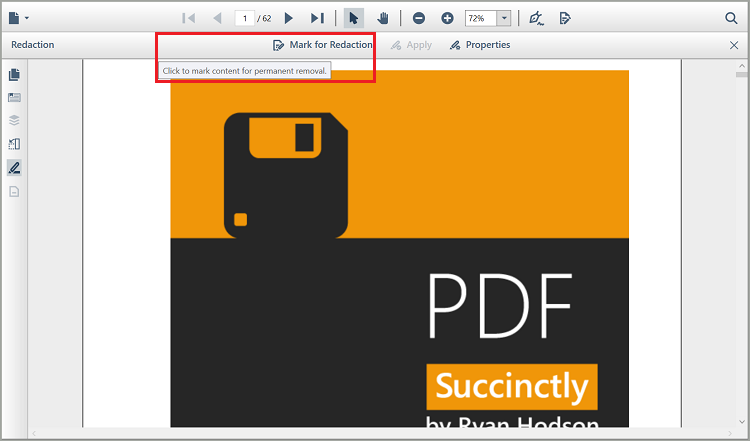Viewport: 750px width, 441px height.
Task: Open redaction Properties
Action: (x=480, y=45)
